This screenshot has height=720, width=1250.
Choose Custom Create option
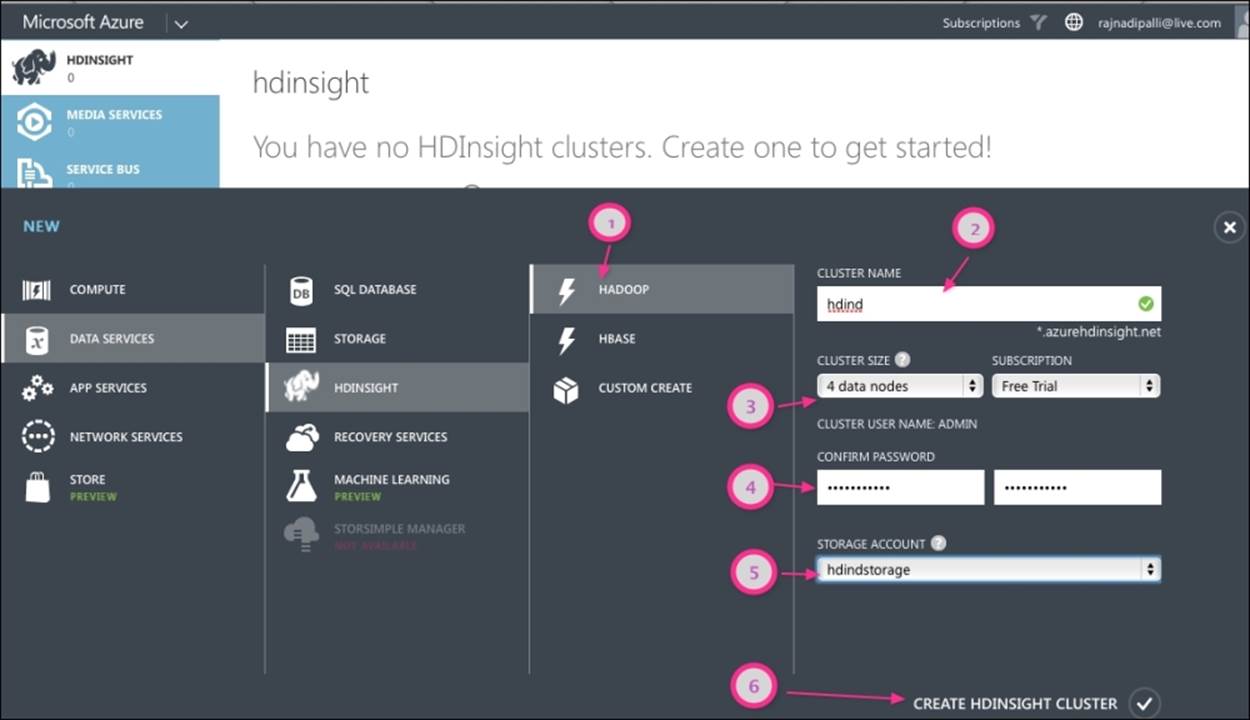point(661,388)
